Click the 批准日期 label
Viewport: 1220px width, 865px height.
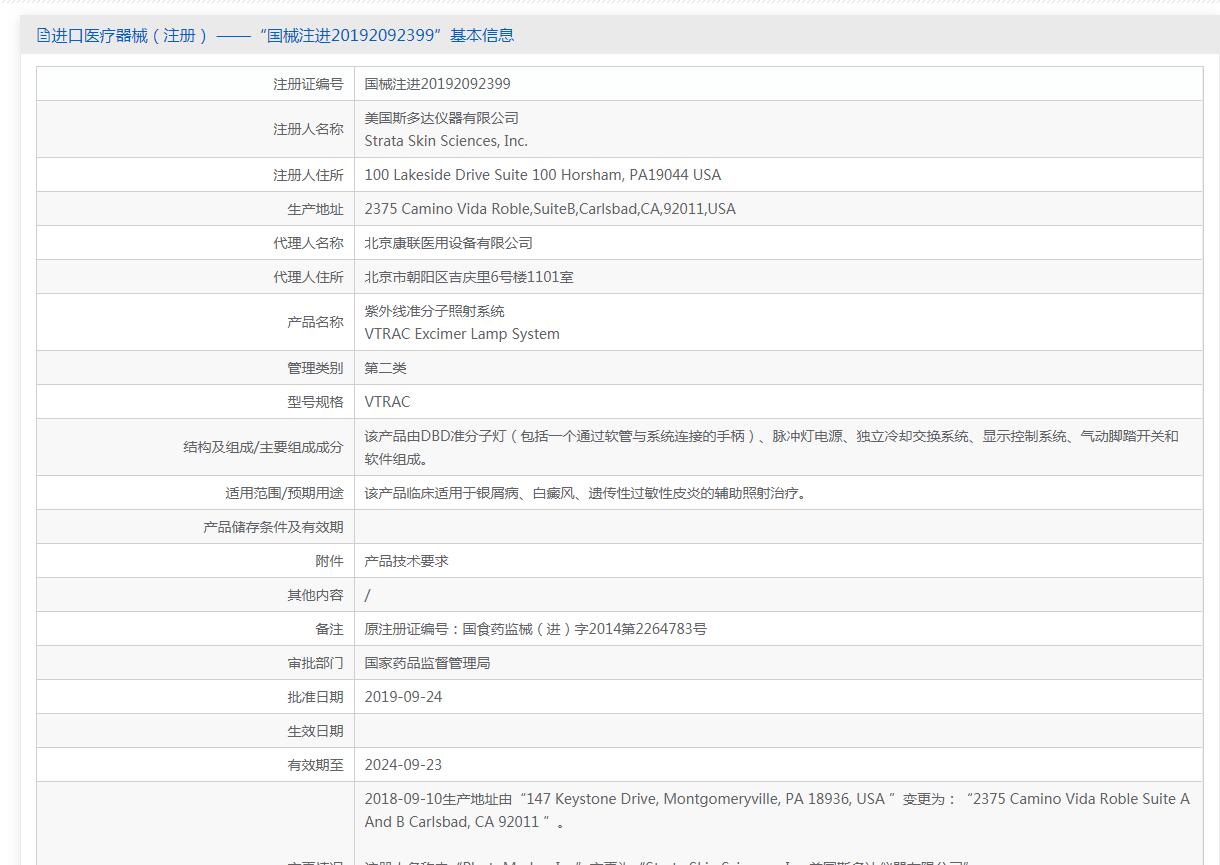[x=315, y=697]
